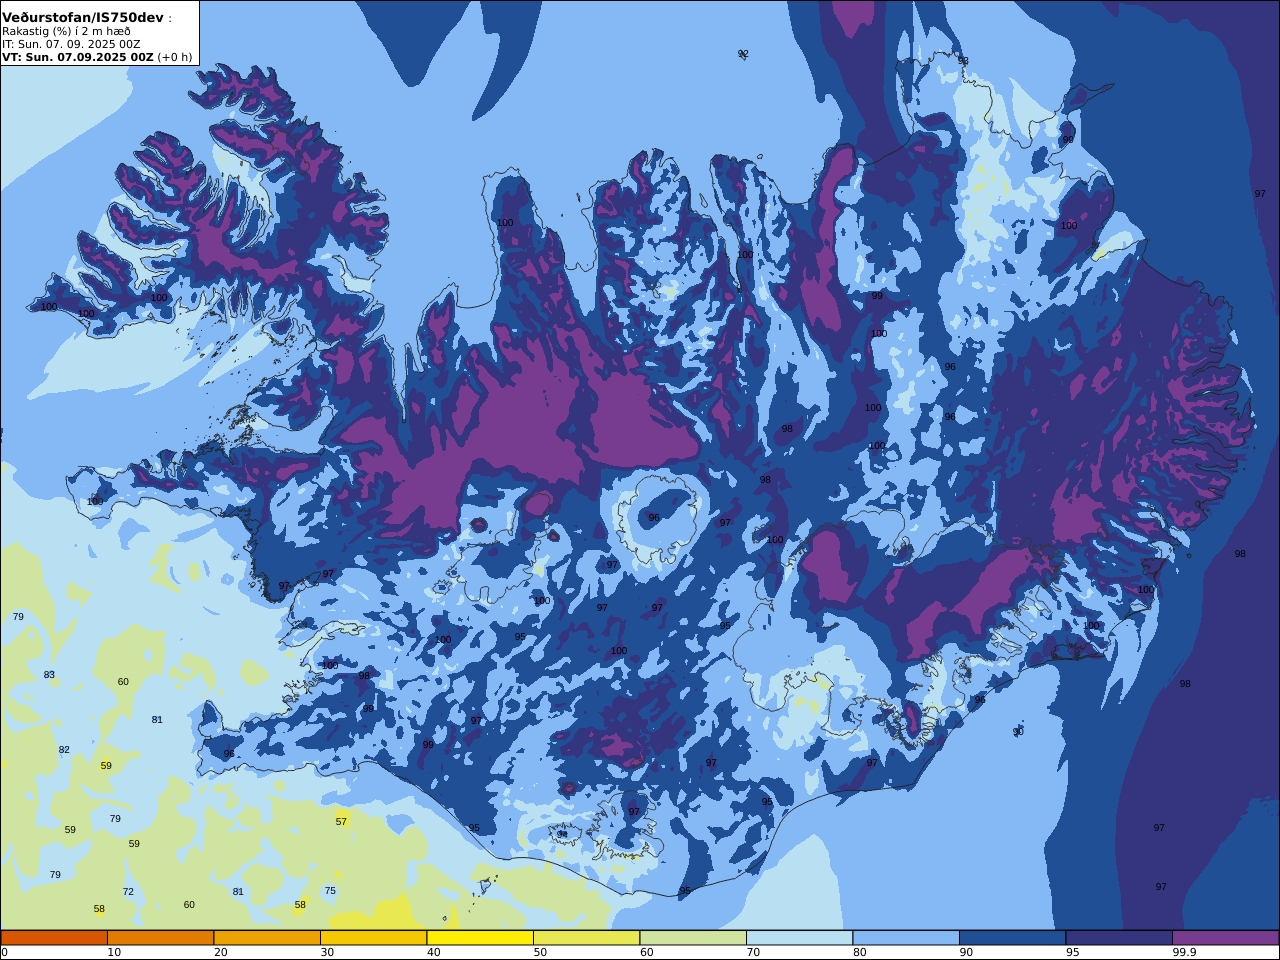Image resolution: width=1280 pixels, height=960 pixels.
Task: Select the 50–60 pale yellow legend swatch
Action: [x=586, y=938]
